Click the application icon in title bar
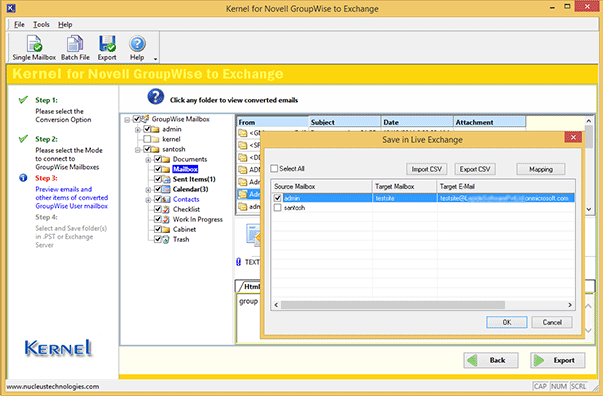Image resolution: width=603 pixels, height=396 pixels. point(11,8)
